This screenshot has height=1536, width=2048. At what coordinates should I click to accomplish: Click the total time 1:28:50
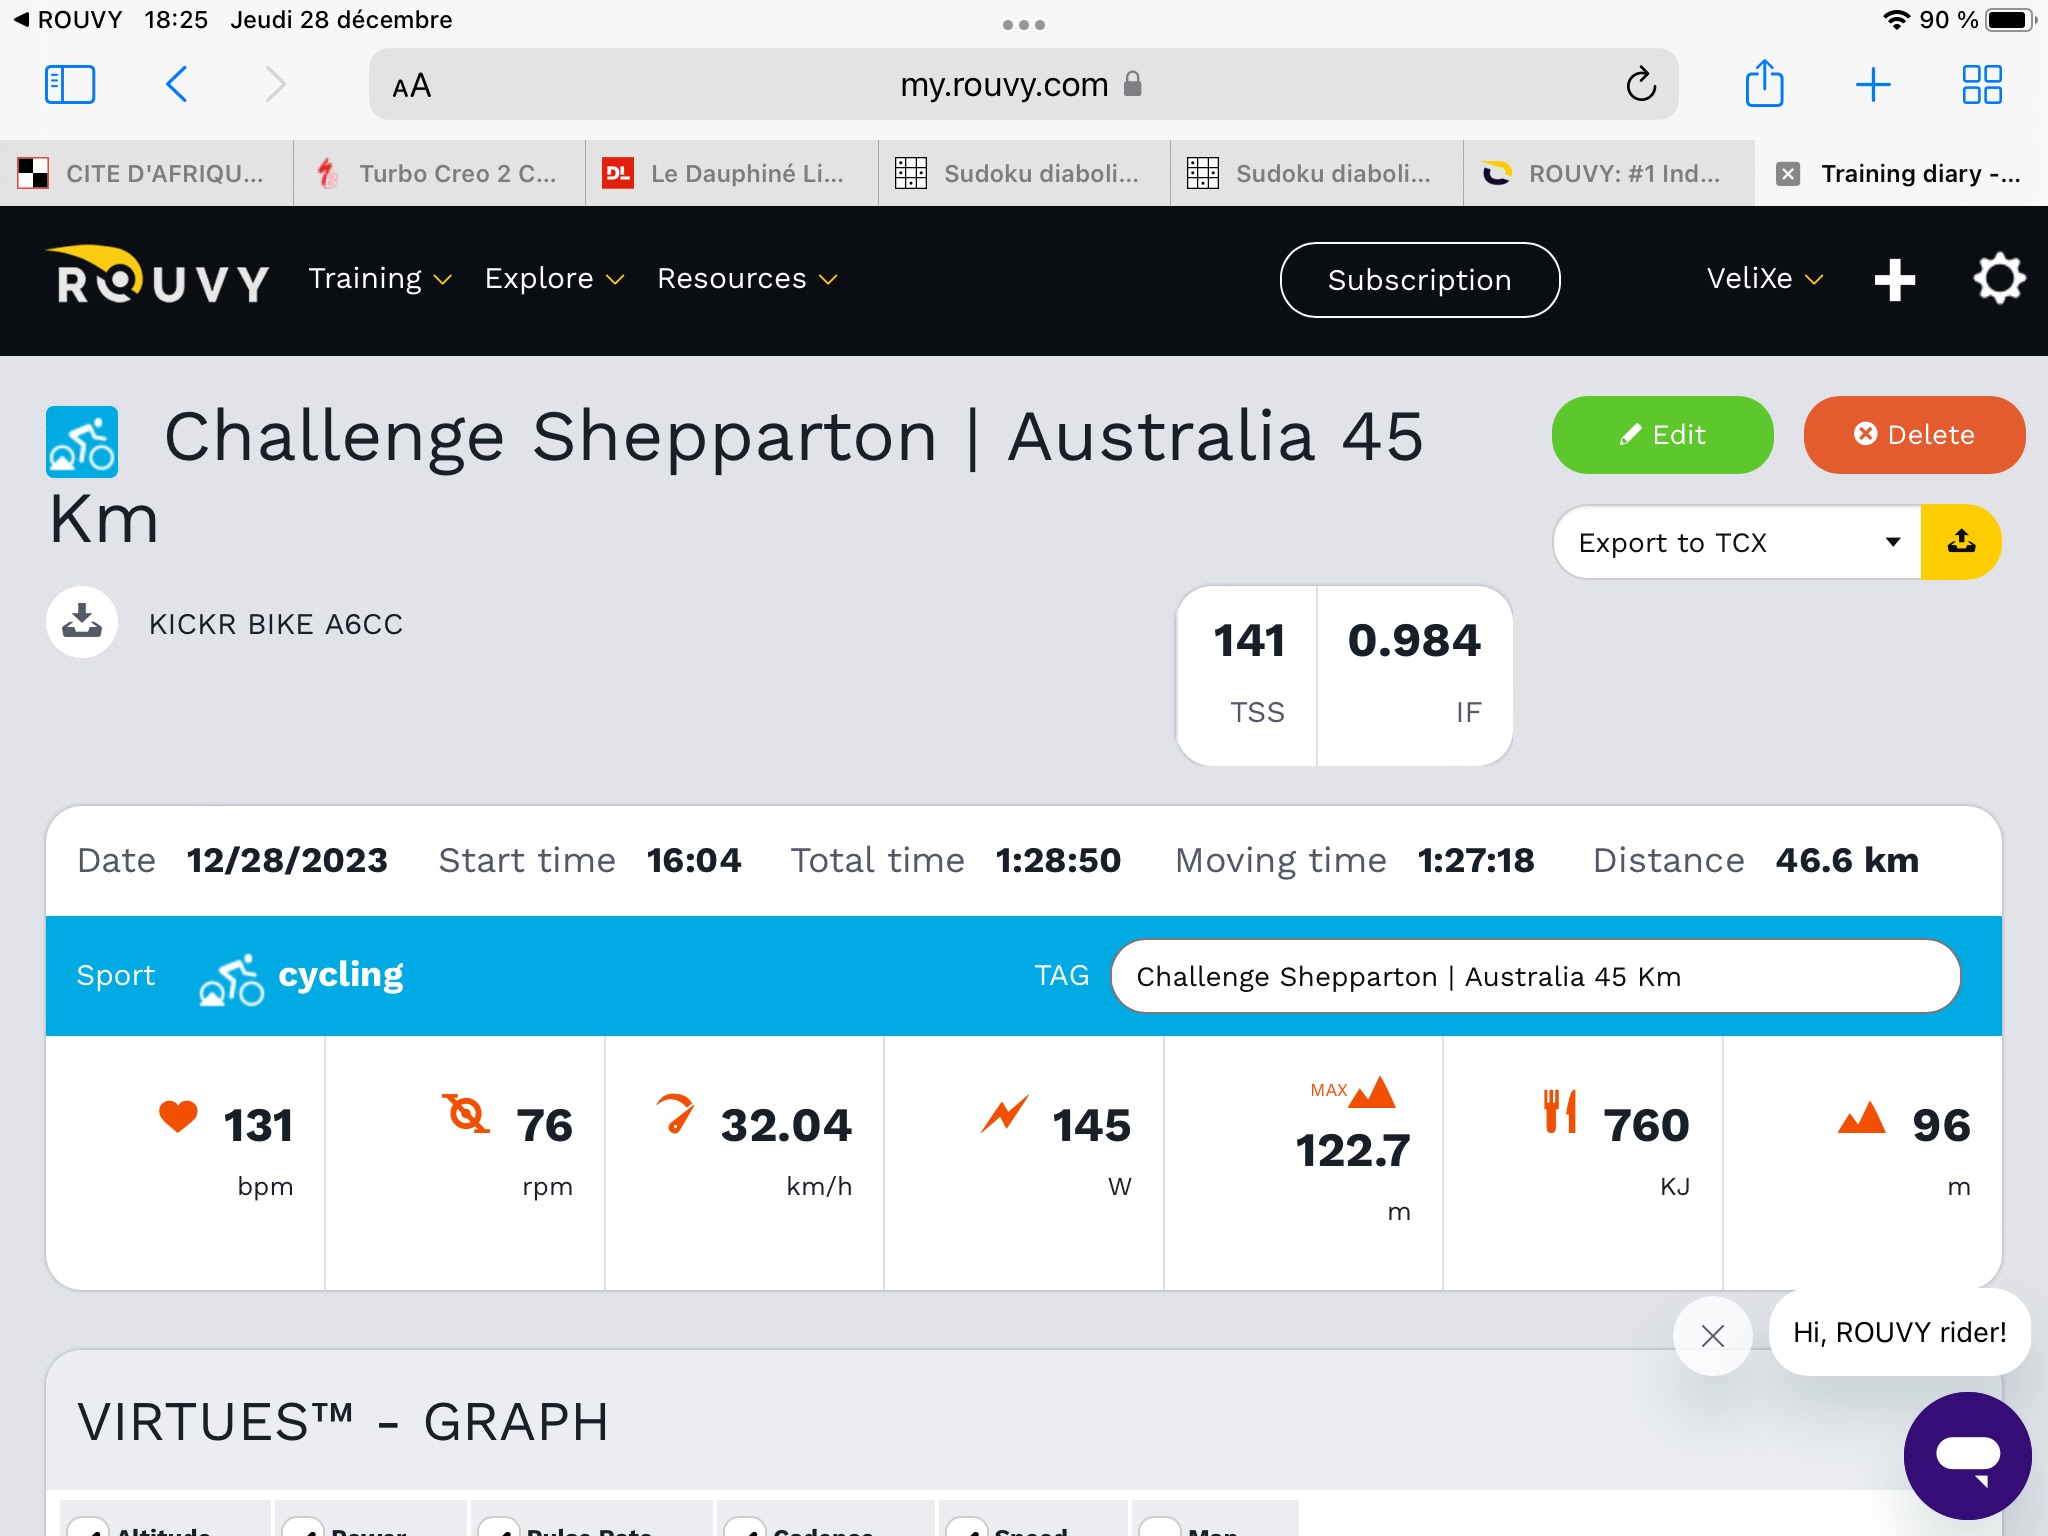click(1058, 860)
